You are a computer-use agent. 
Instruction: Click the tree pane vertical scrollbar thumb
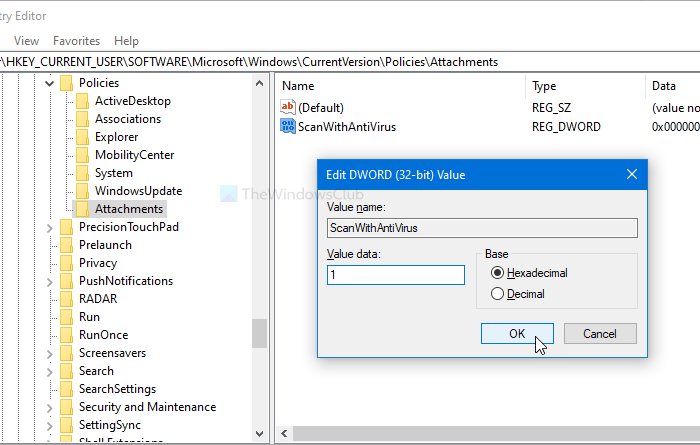(x=260, y=332)
